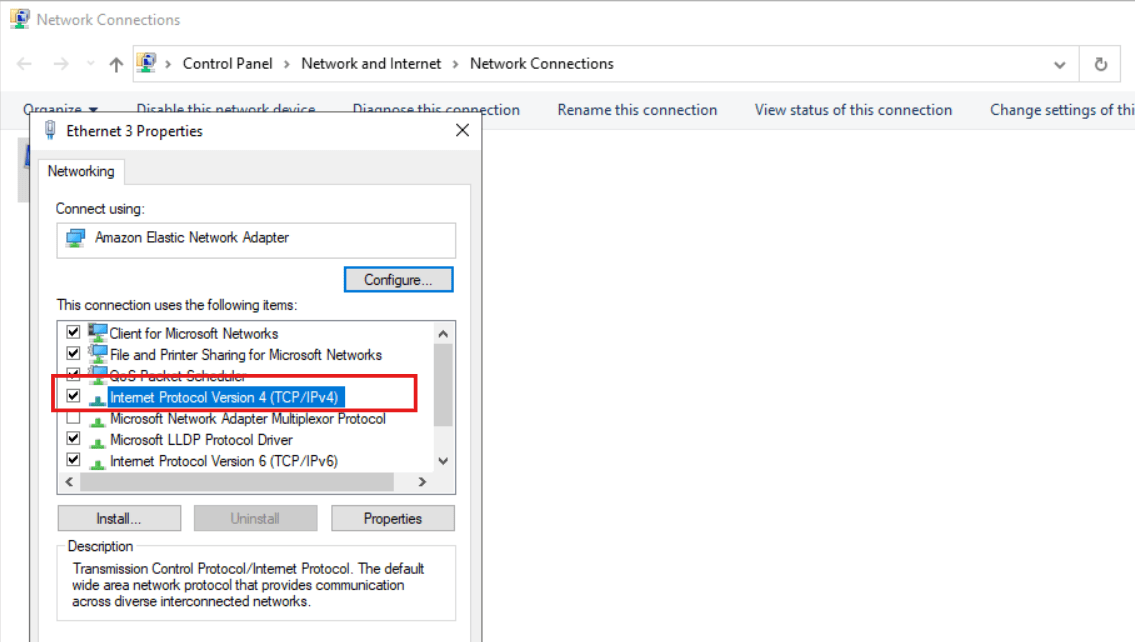The height and width of the screenshot is (642, 1135).
Task: Click the Amazon Elastic Network Adapter icon
Action: (75, 238)
